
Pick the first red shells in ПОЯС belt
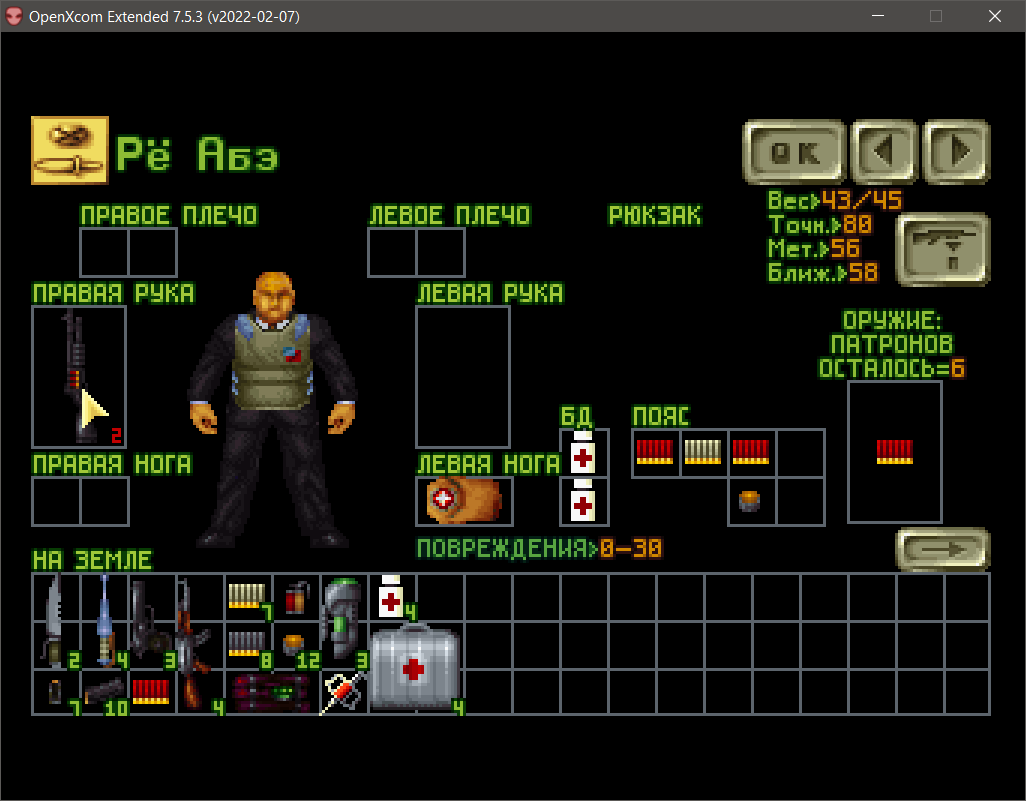654,452
